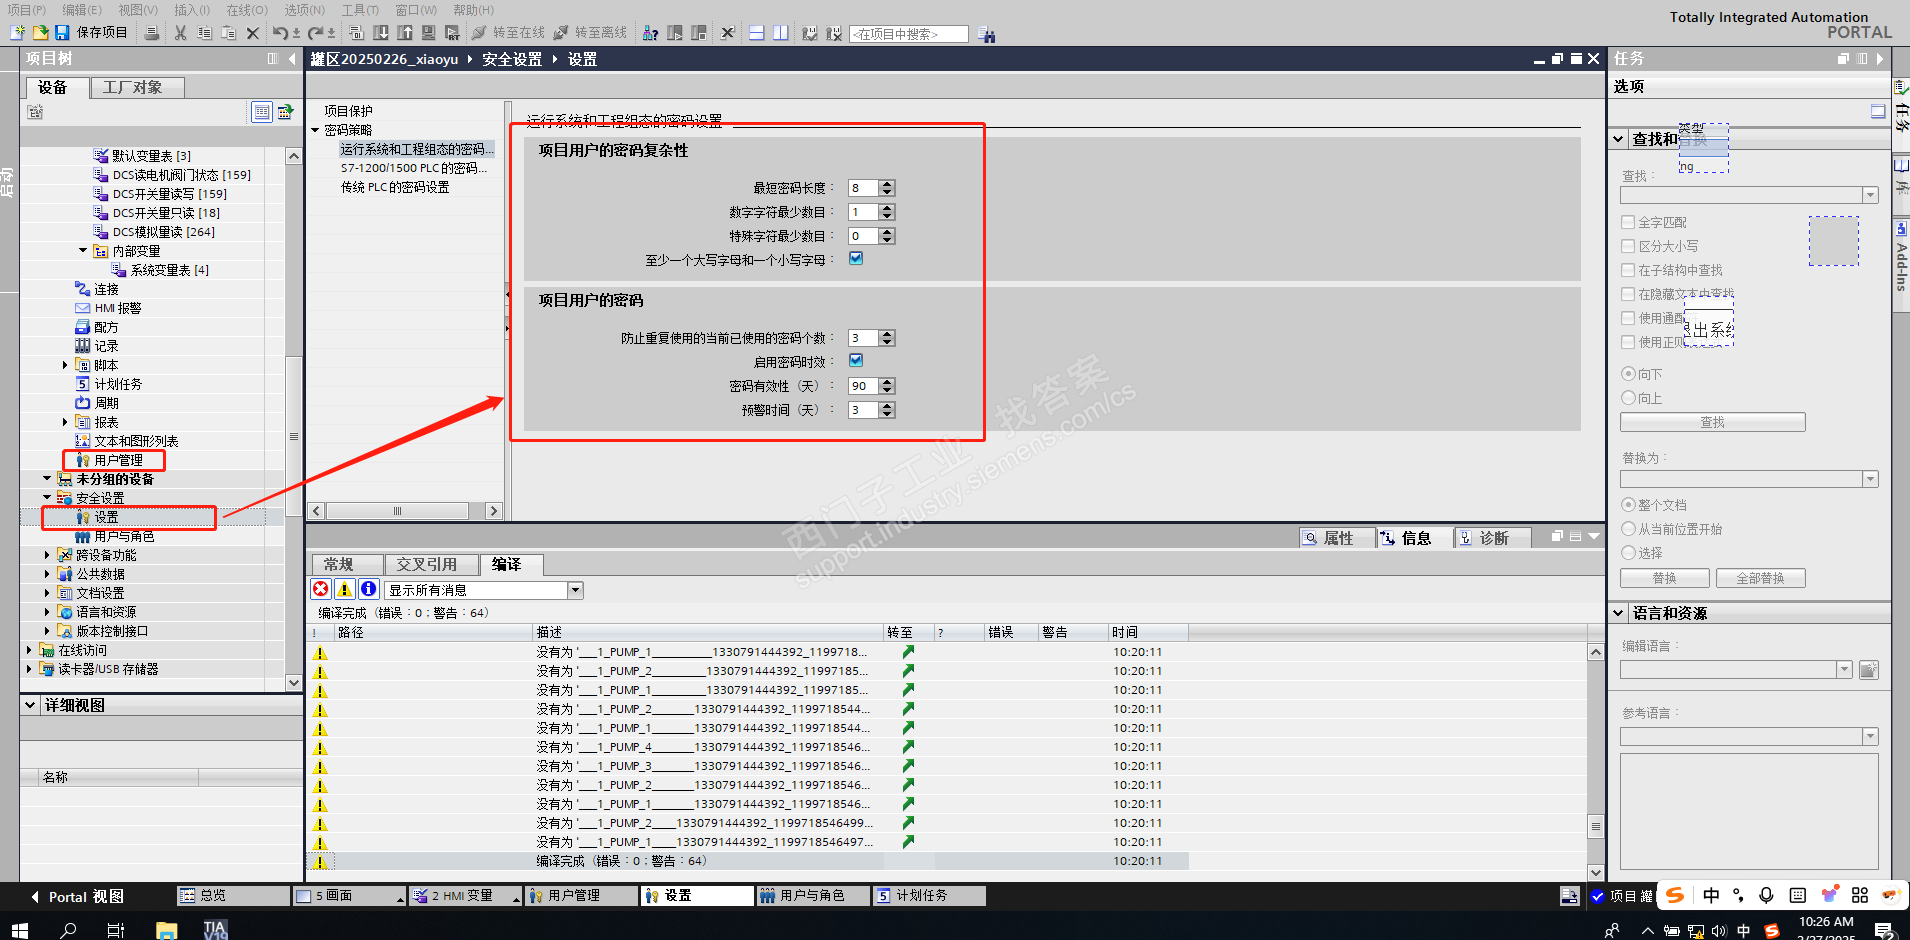Click the redo arrow icon
Viewport: 1910px width, 940px height.
coord(315,33)
